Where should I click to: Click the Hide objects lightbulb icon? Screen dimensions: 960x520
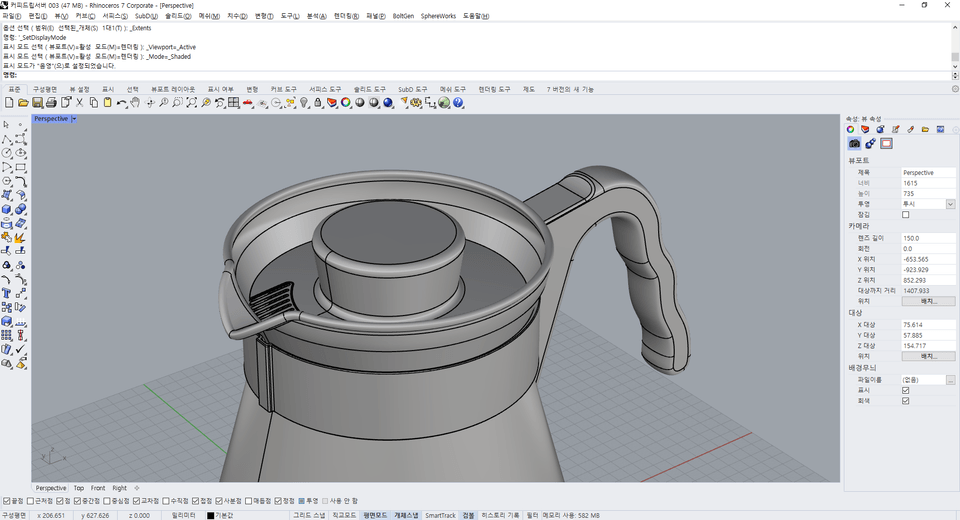[x=303, y=103]
